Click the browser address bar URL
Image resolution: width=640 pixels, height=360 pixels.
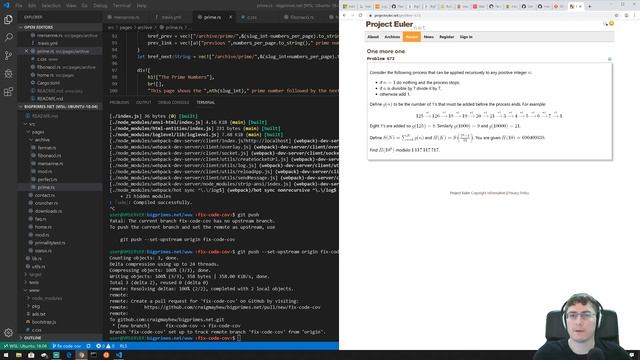[x=397, y=15]
